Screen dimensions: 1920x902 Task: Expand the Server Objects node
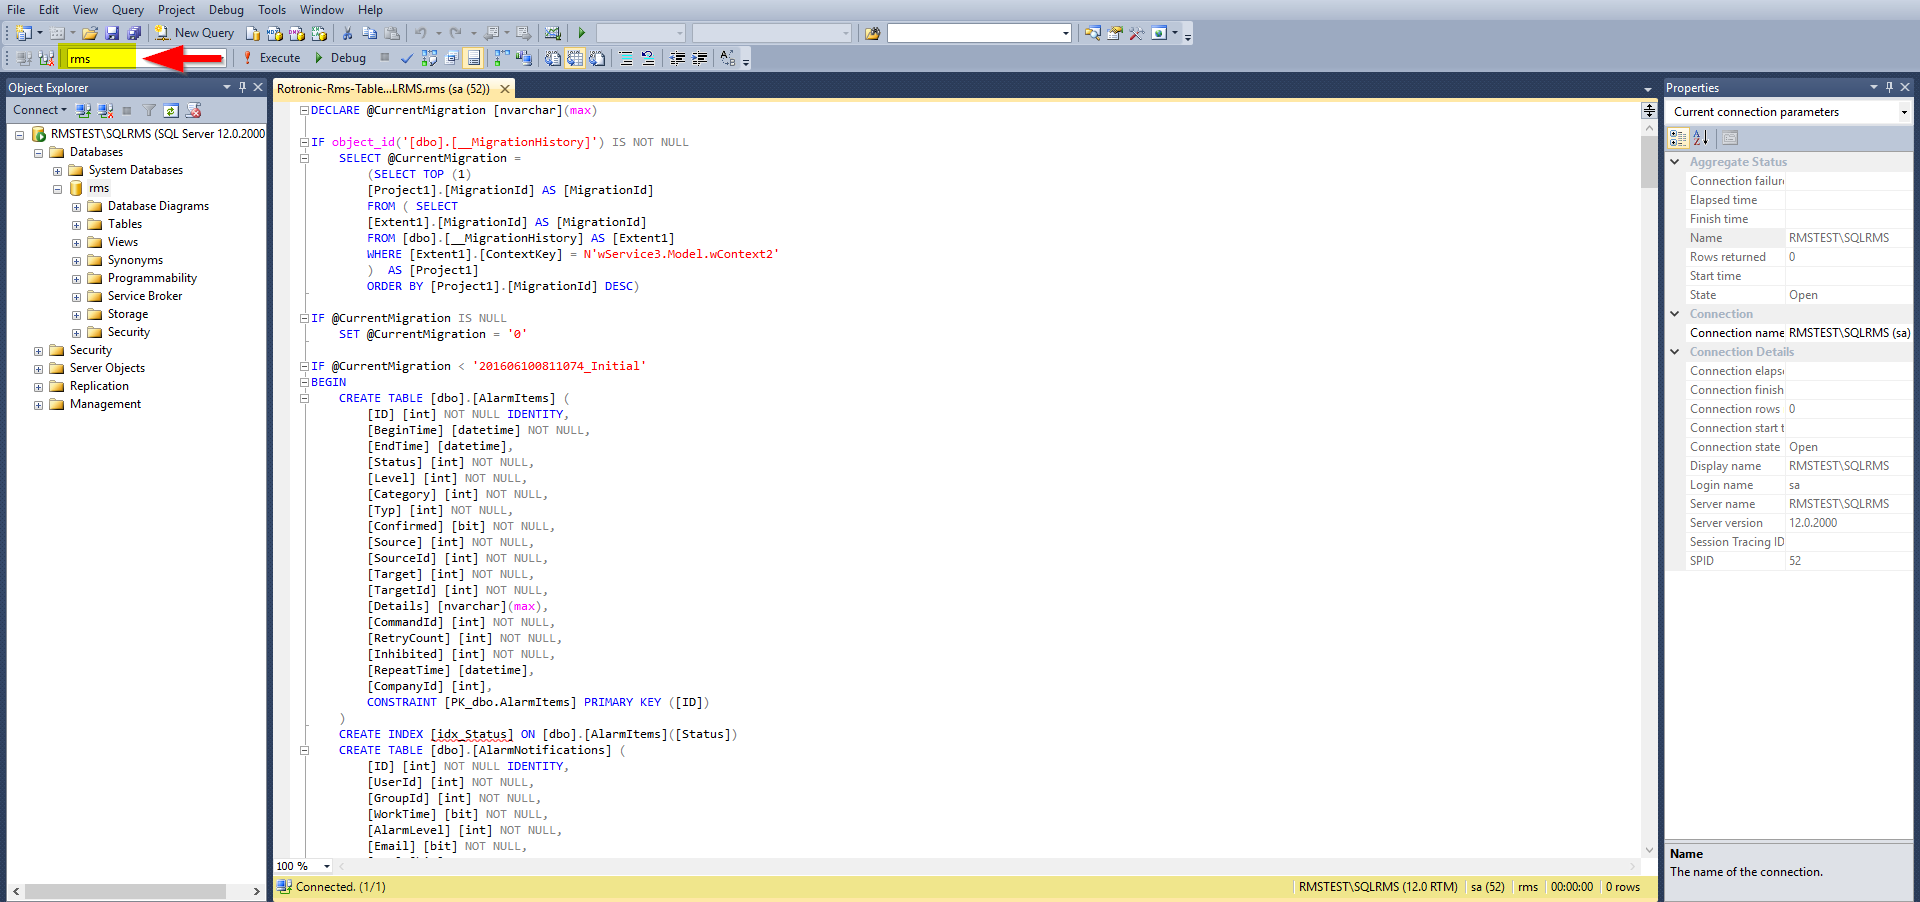[x=38, y=369]
